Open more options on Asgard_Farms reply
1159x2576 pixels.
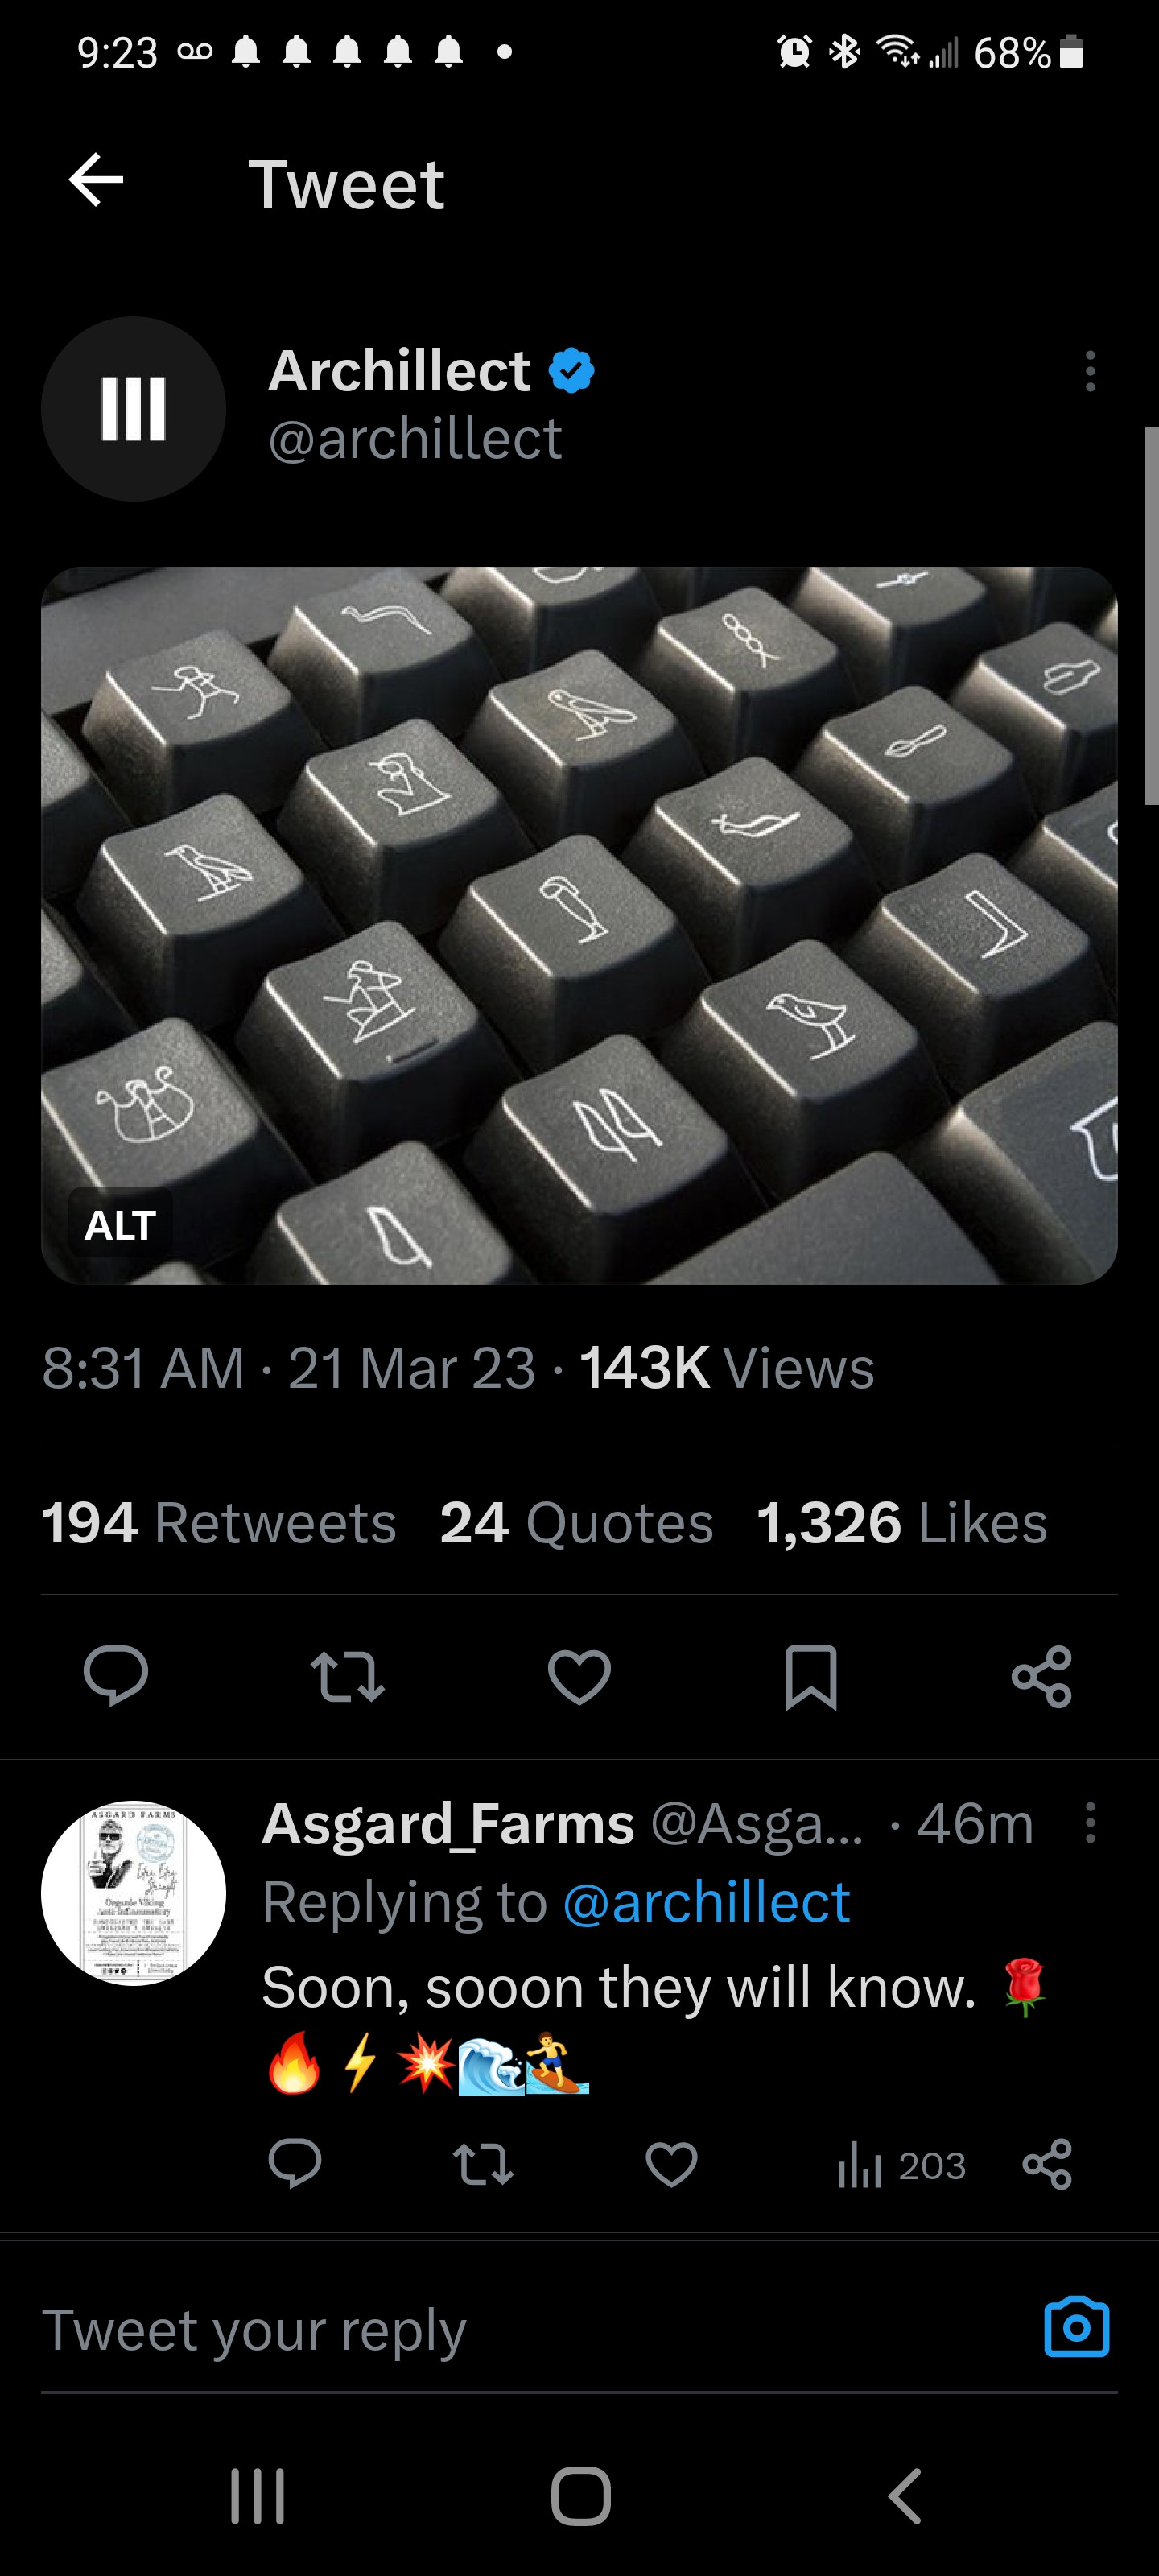(x=1089, y=1823)
